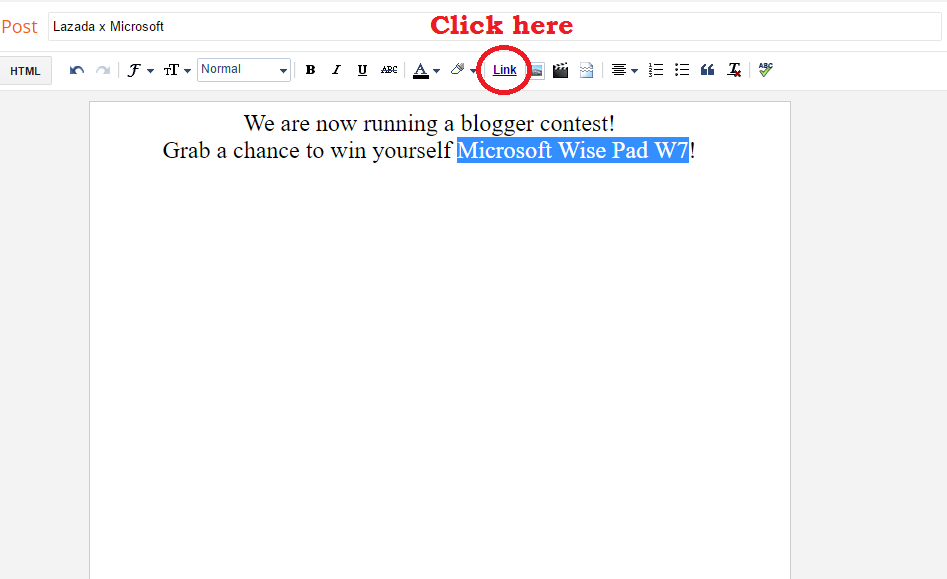Click the Link button in toolbar
The width and height of the screenshot is (947, 579).
pos(505,70)
